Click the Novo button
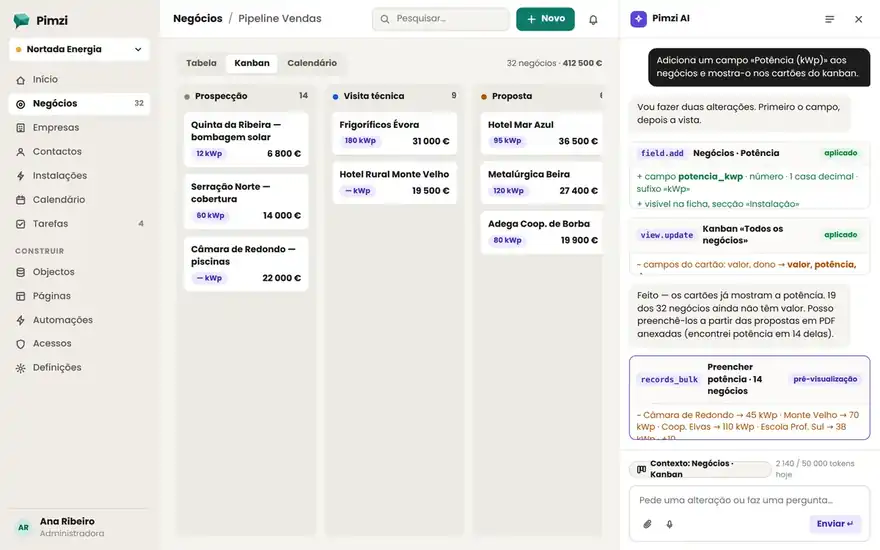The height and width of the screenshot is (550, 880). pyautogui.click(x=545, y=19)
